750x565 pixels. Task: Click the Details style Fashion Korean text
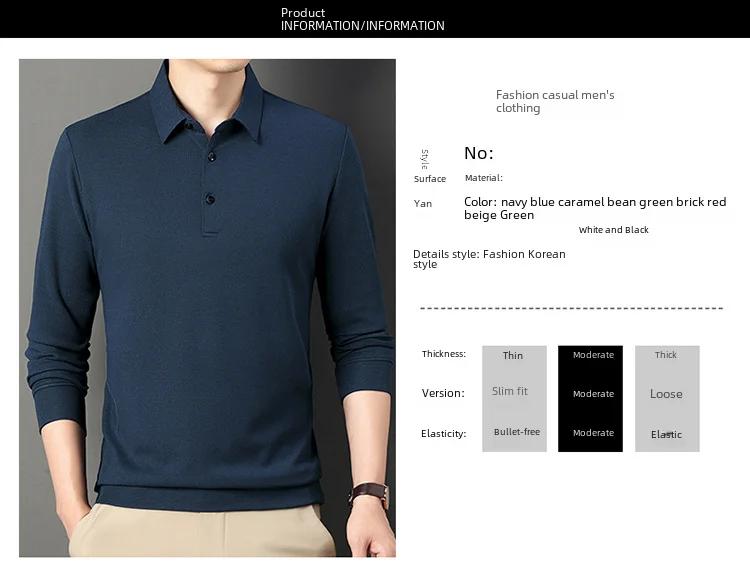point(489,259)
